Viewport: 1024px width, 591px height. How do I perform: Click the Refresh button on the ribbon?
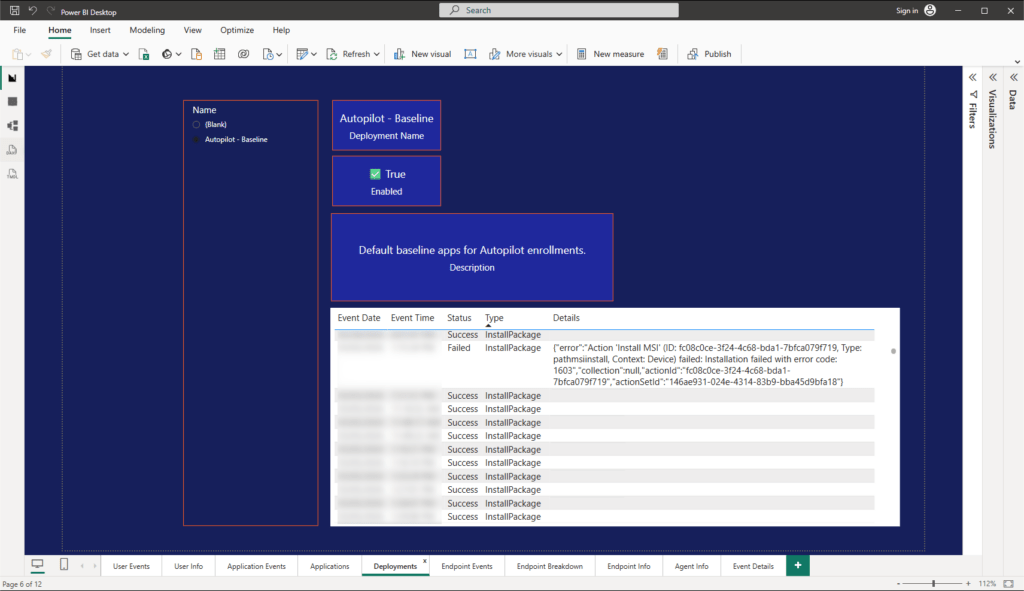(x=352, y=53)
